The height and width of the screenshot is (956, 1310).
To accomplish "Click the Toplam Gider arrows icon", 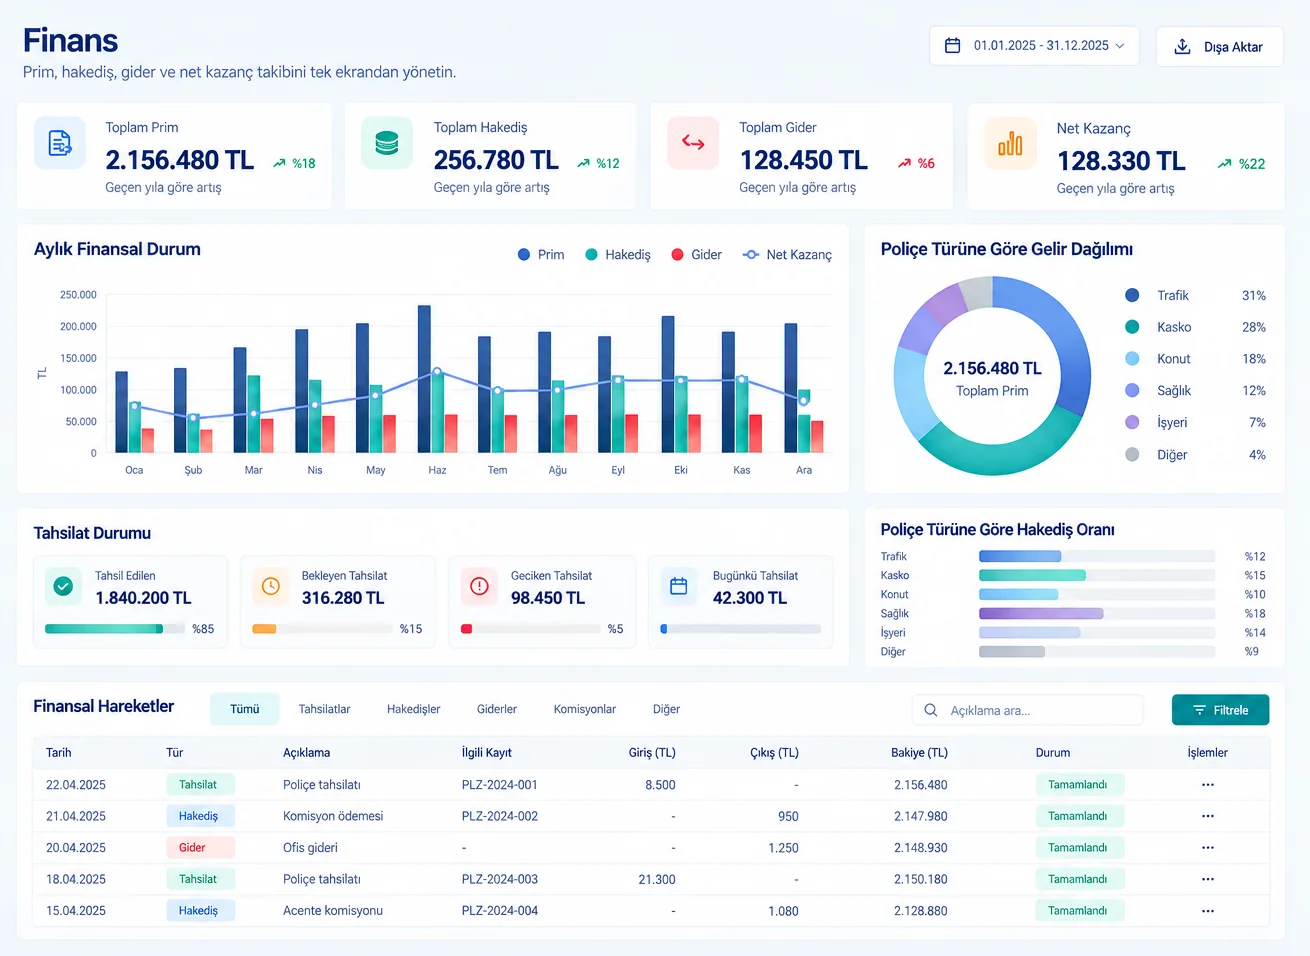I will tap(693, 143).
